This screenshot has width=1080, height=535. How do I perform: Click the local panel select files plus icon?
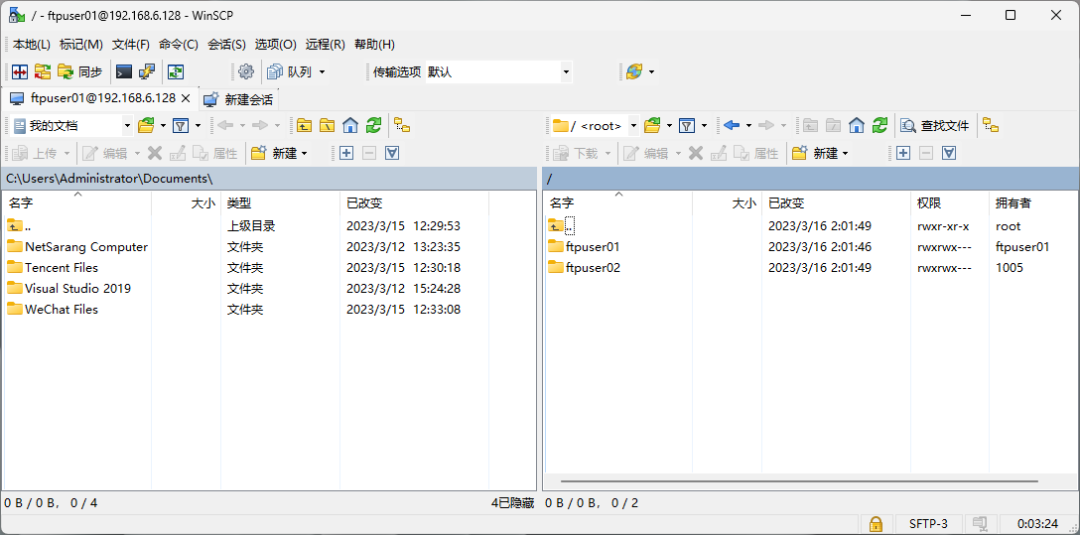pos(346,154)
